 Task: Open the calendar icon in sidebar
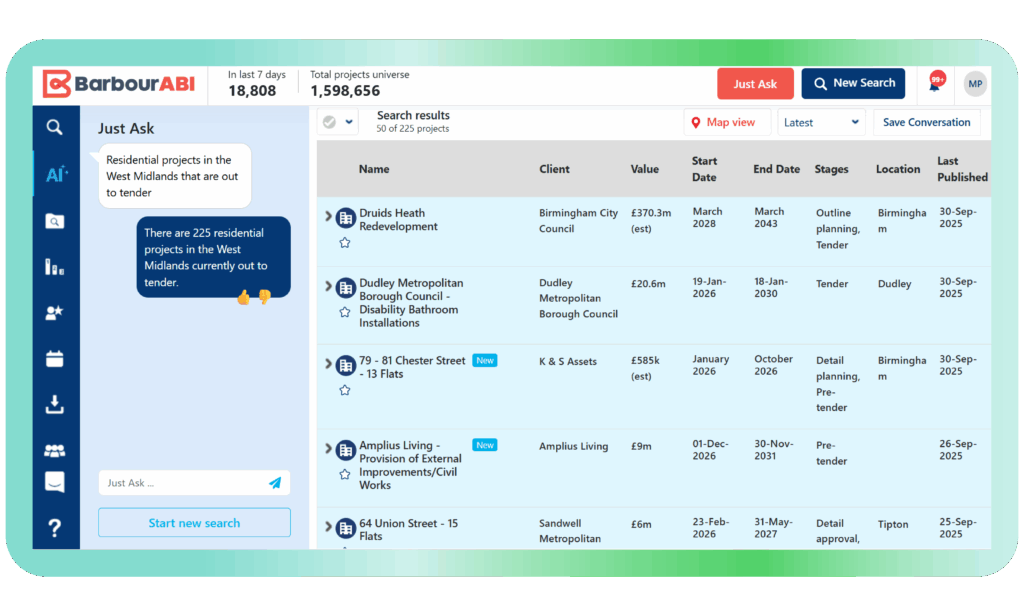(x=55, y=359)
